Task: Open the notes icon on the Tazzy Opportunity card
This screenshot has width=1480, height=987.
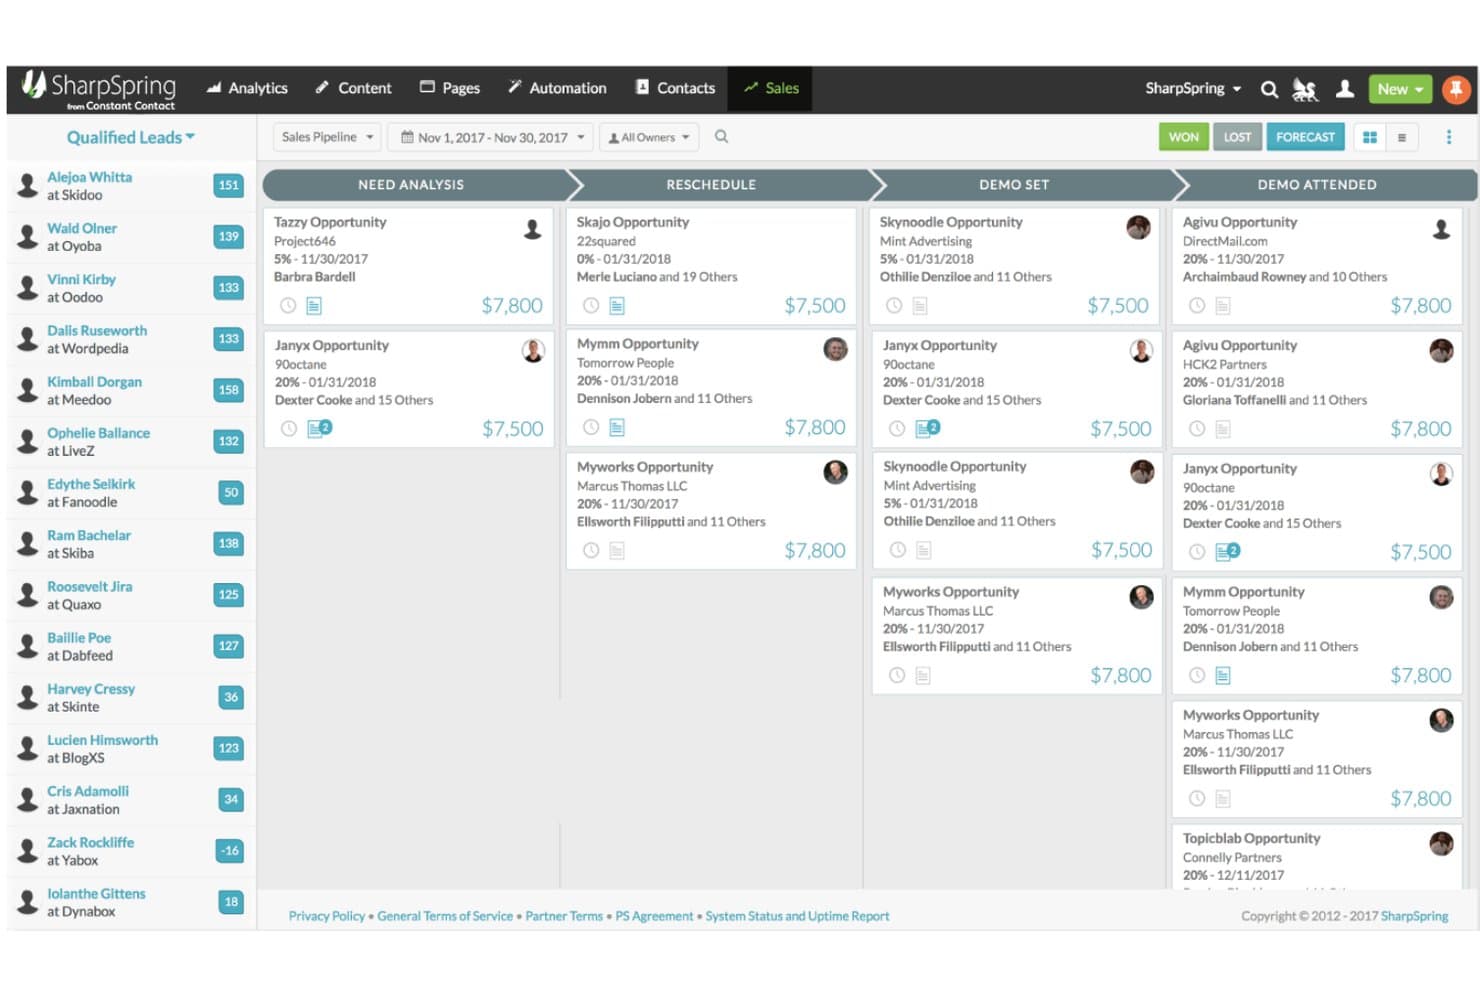Action: [314, 305]
